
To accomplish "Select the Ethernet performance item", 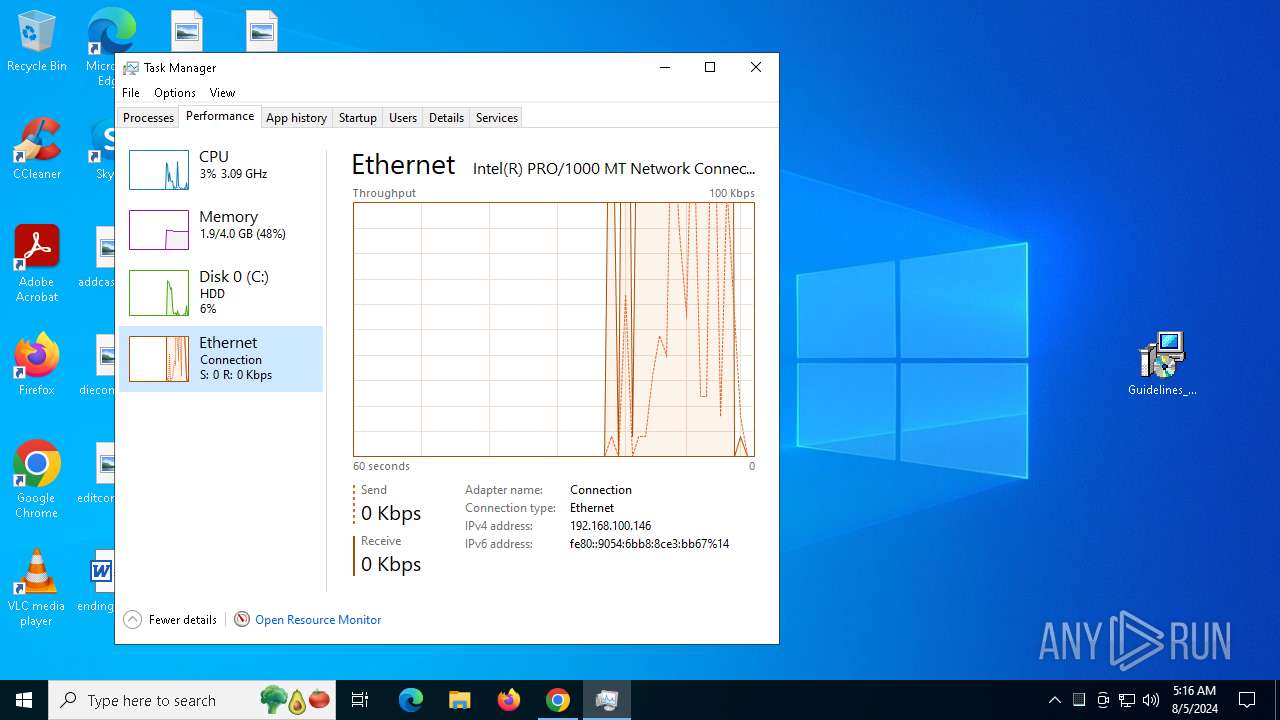I will click(x=221, y=359).
